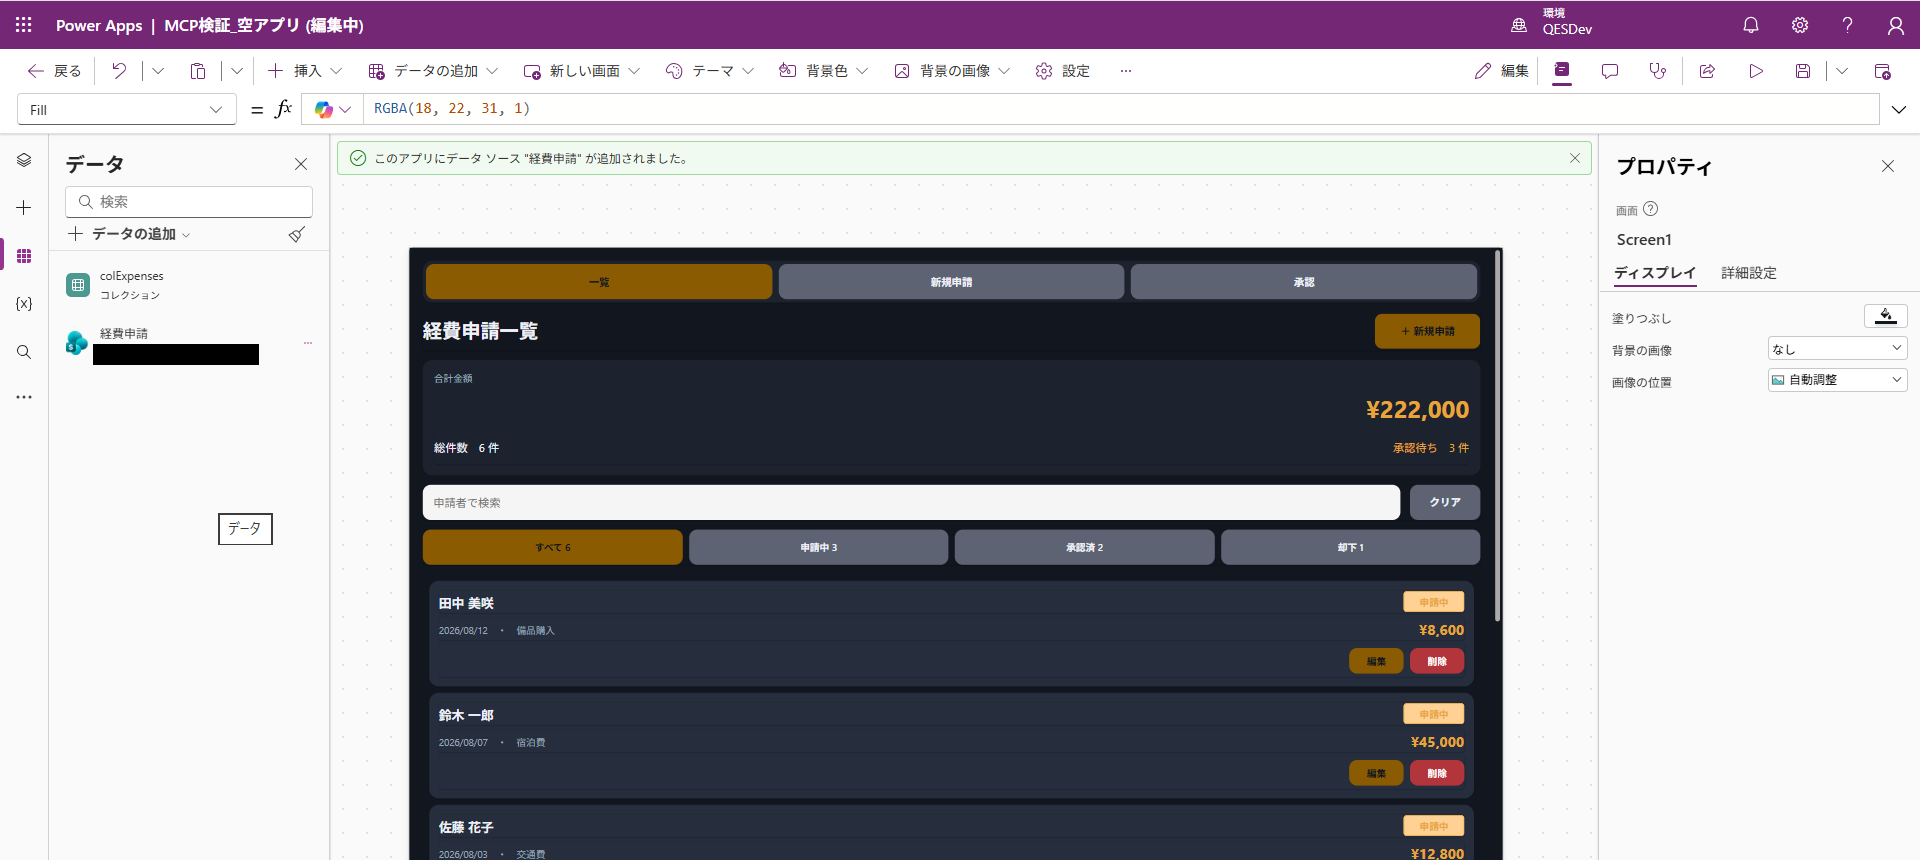Select the colExpenses collection item
Screen dimensions: 1920x860
coord(188,285)
